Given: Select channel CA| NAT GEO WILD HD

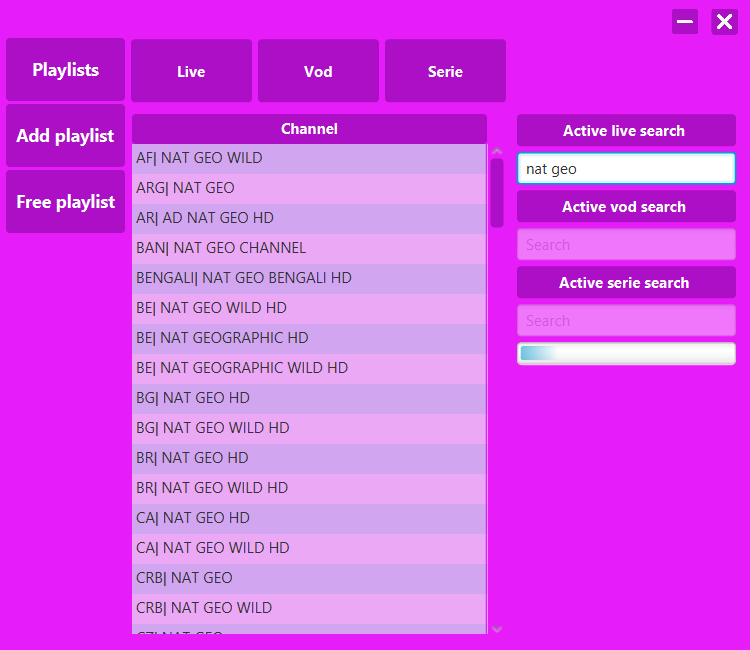Looking at the screenshot, I should [x=309, y=549].
